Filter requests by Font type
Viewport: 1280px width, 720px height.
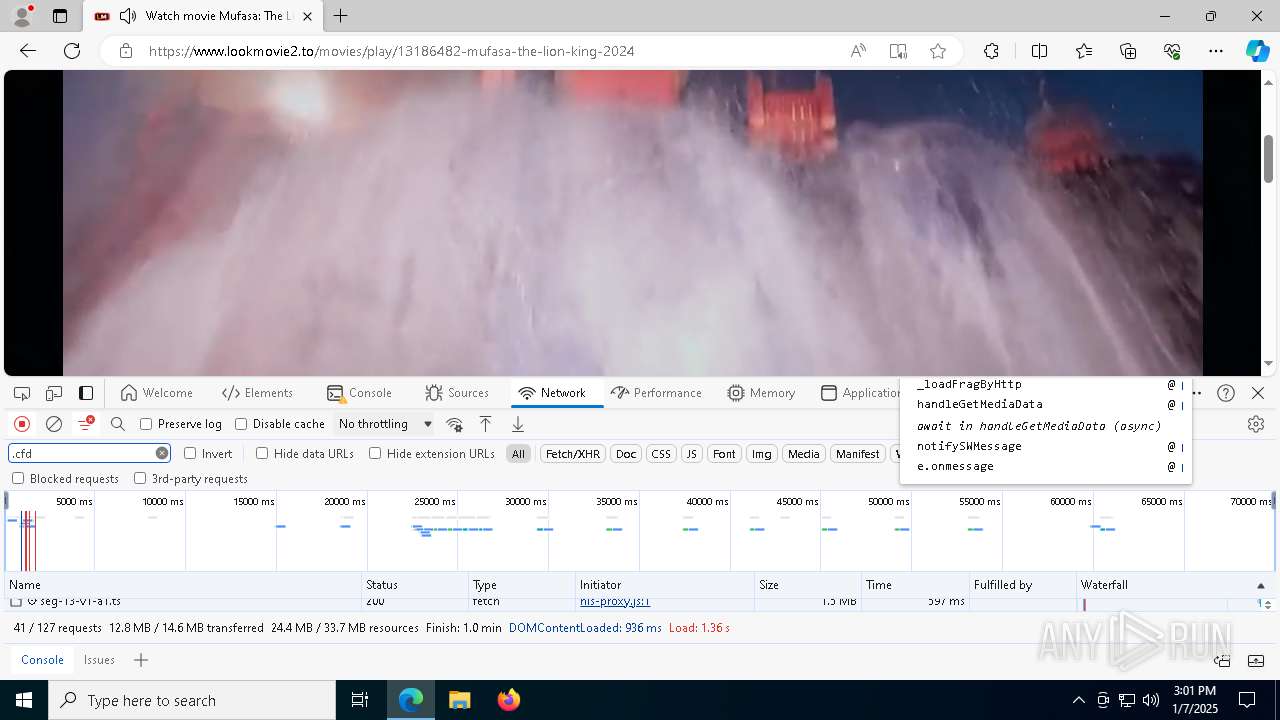[x=724, y=454]
